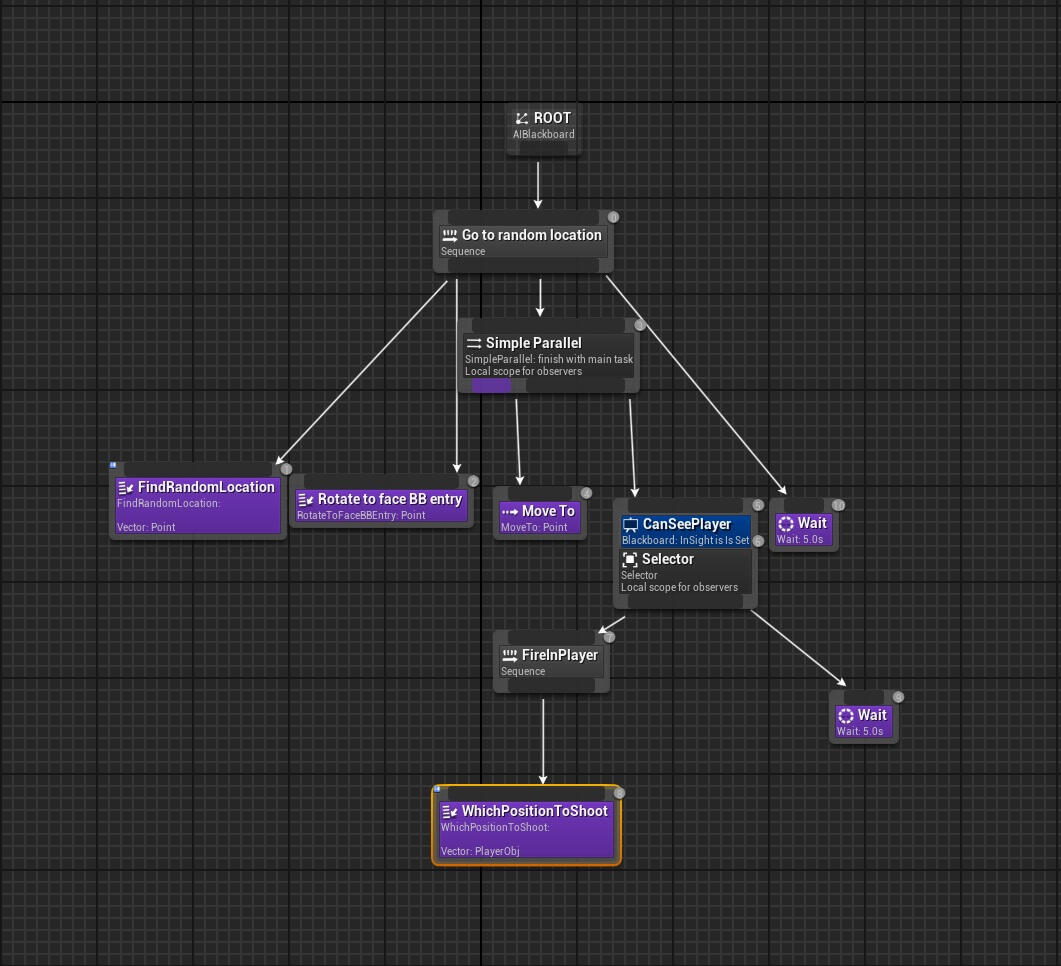Viewport: 1061px width, 966px height.
Task: Click the blue corner marker on WhichPositionToShoot
Action: pos(437,789)
